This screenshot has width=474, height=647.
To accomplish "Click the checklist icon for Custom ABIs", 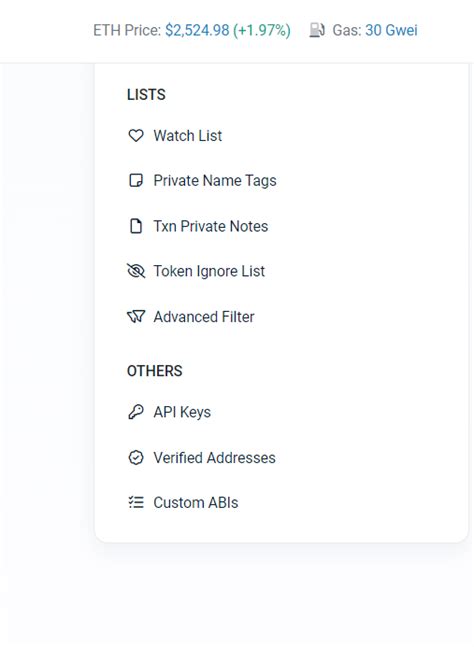I will [136, 502].
